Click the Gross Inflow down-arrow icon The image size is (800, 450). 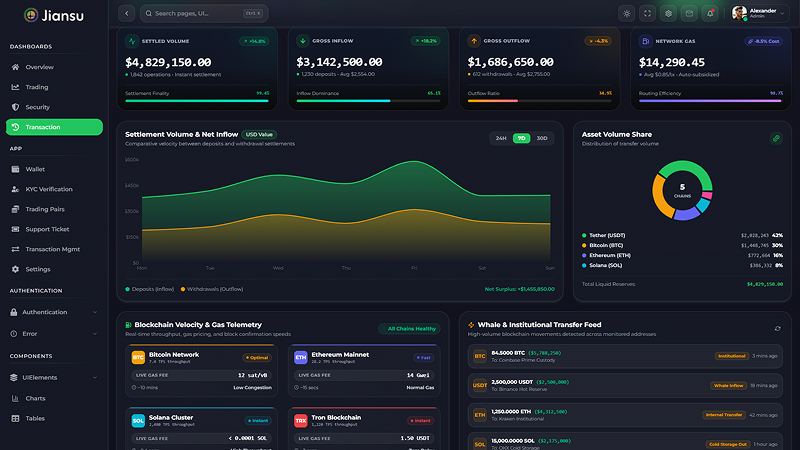point(303,41)
